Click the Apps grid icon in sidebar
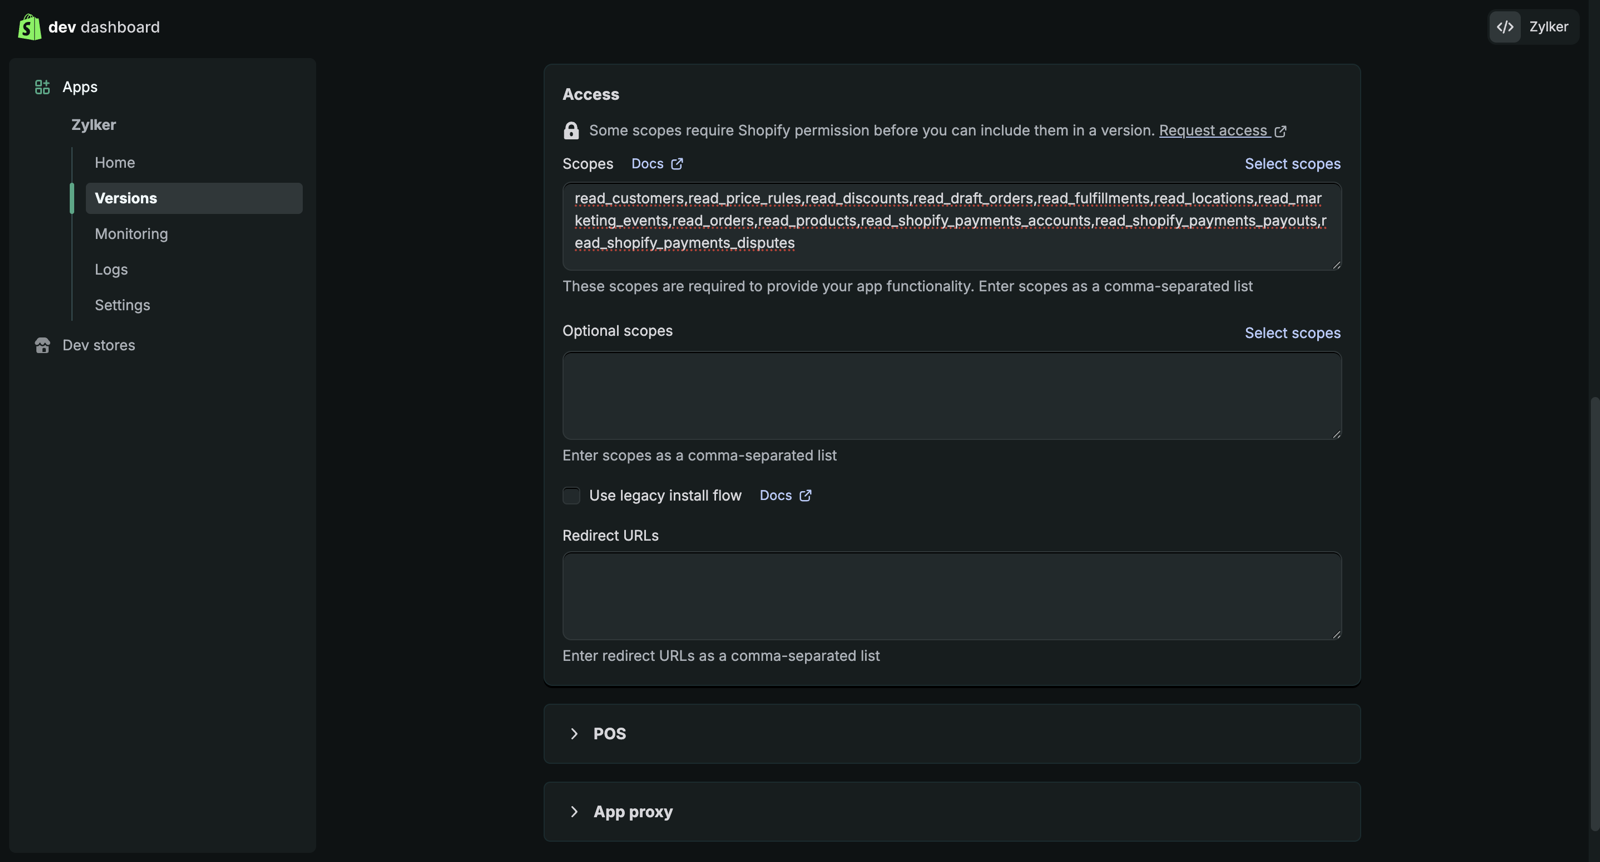Viewport: 1600px width, 862px height. 42,87
